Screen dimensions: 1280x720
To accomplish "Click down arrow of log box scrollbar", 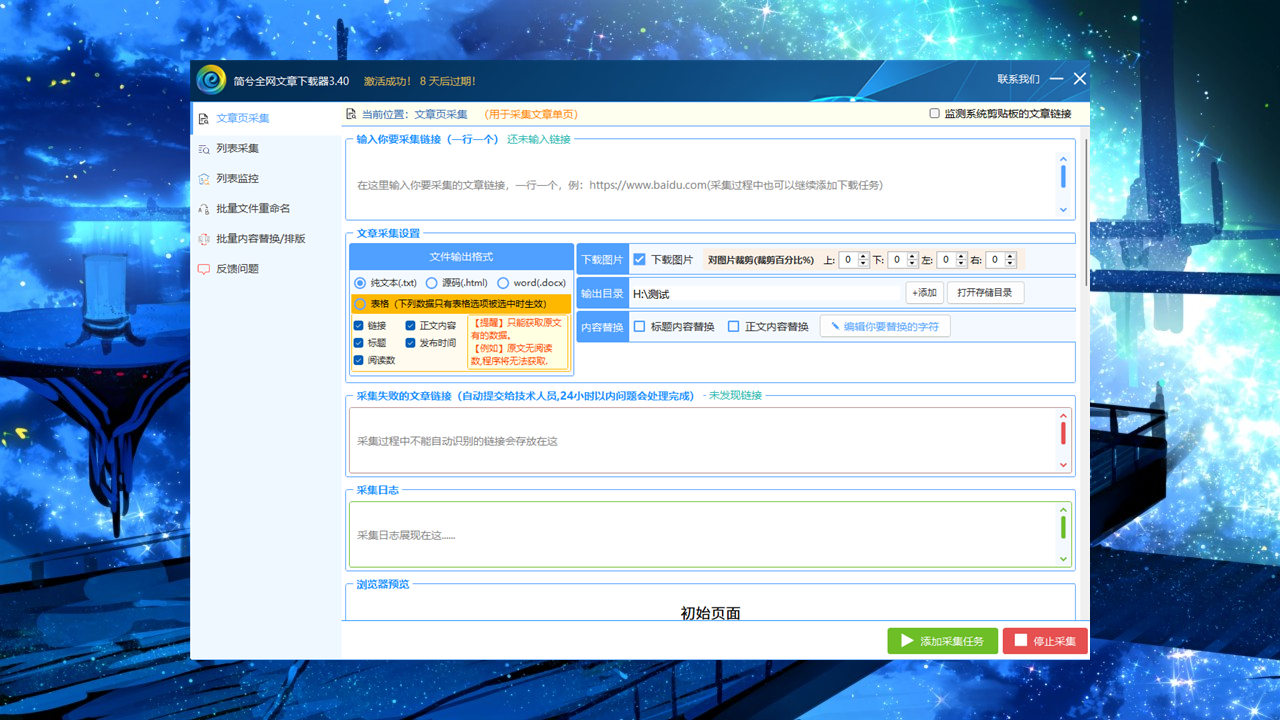I will pos(1063,559).
